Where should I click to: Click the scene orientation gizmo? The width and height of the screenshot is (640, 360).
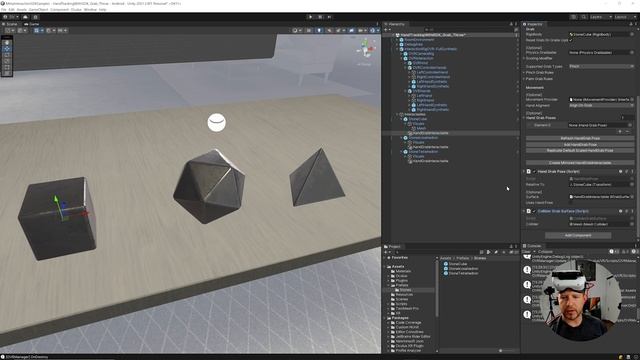[x=366, y=49]
